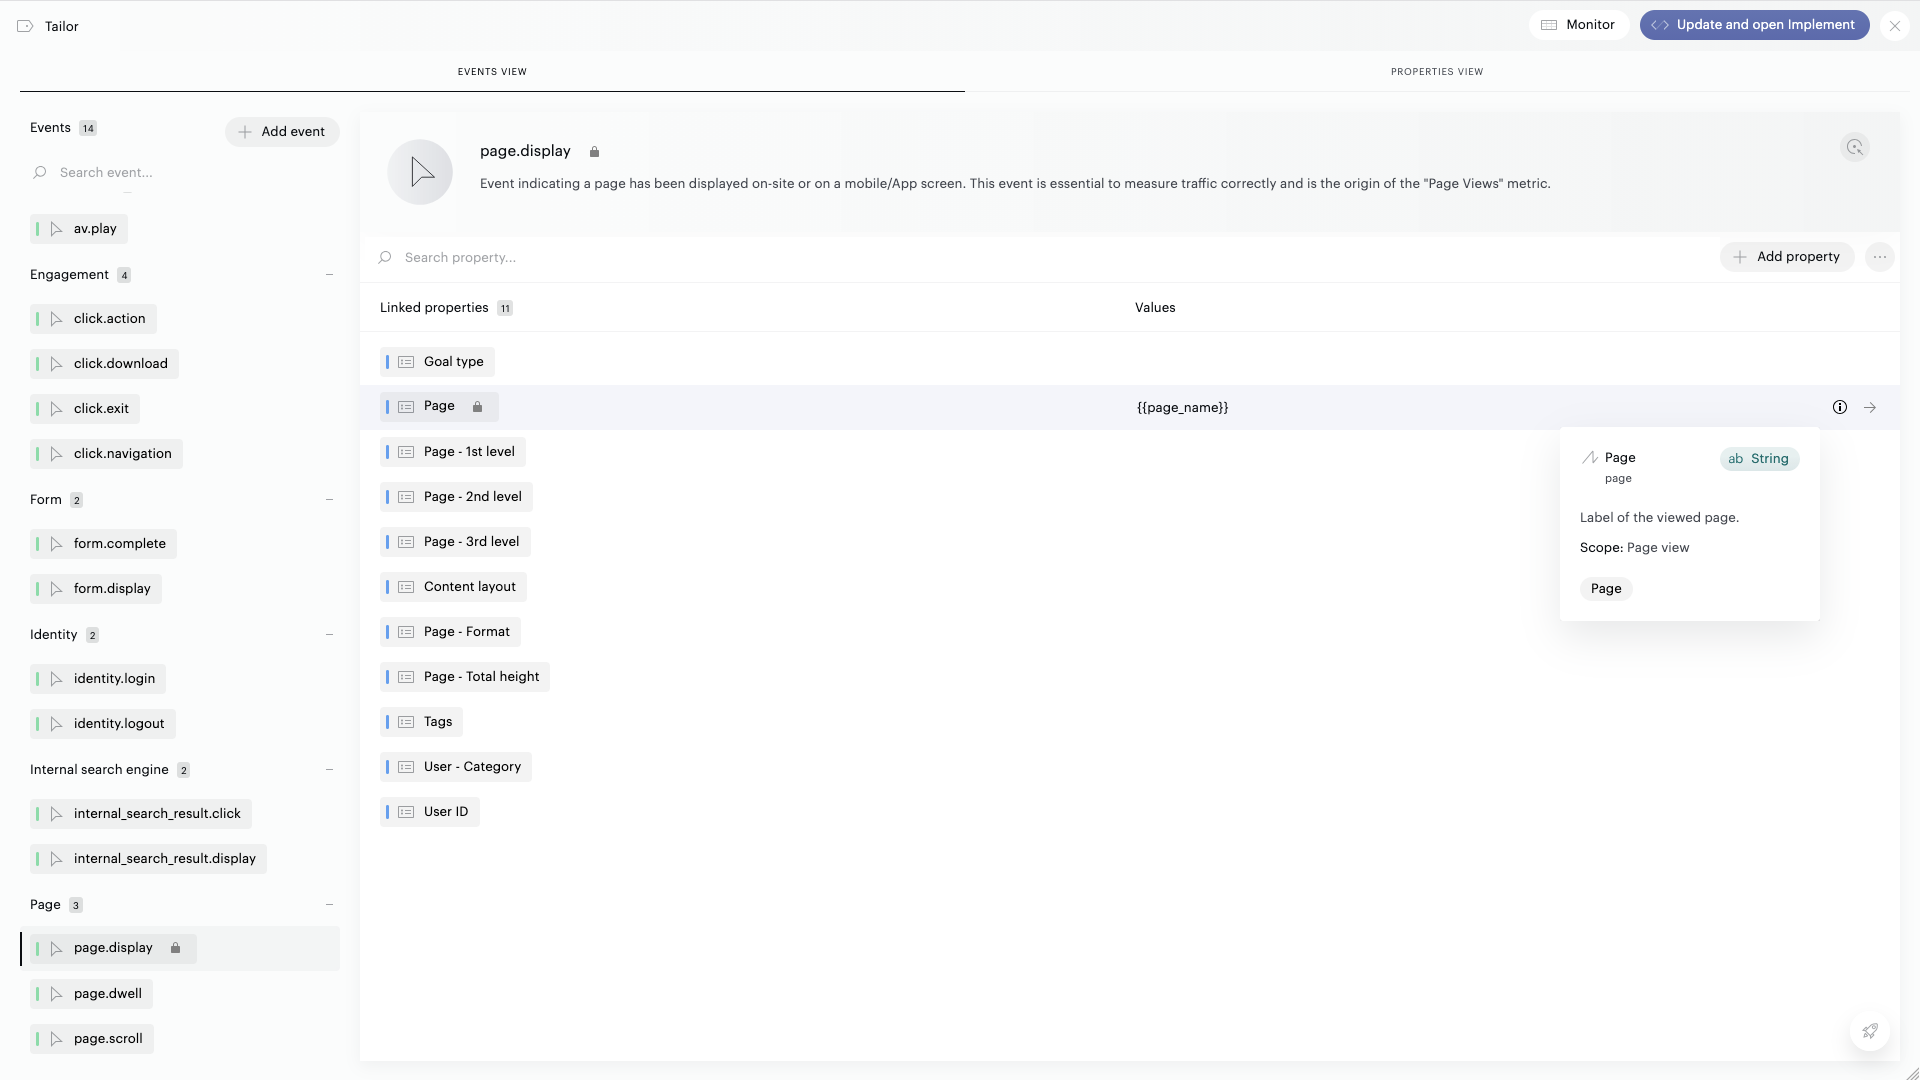The width and height of the screenshot is (1920, 1080).
Task: Collapse the Form events group
Action: pos(329,500)
